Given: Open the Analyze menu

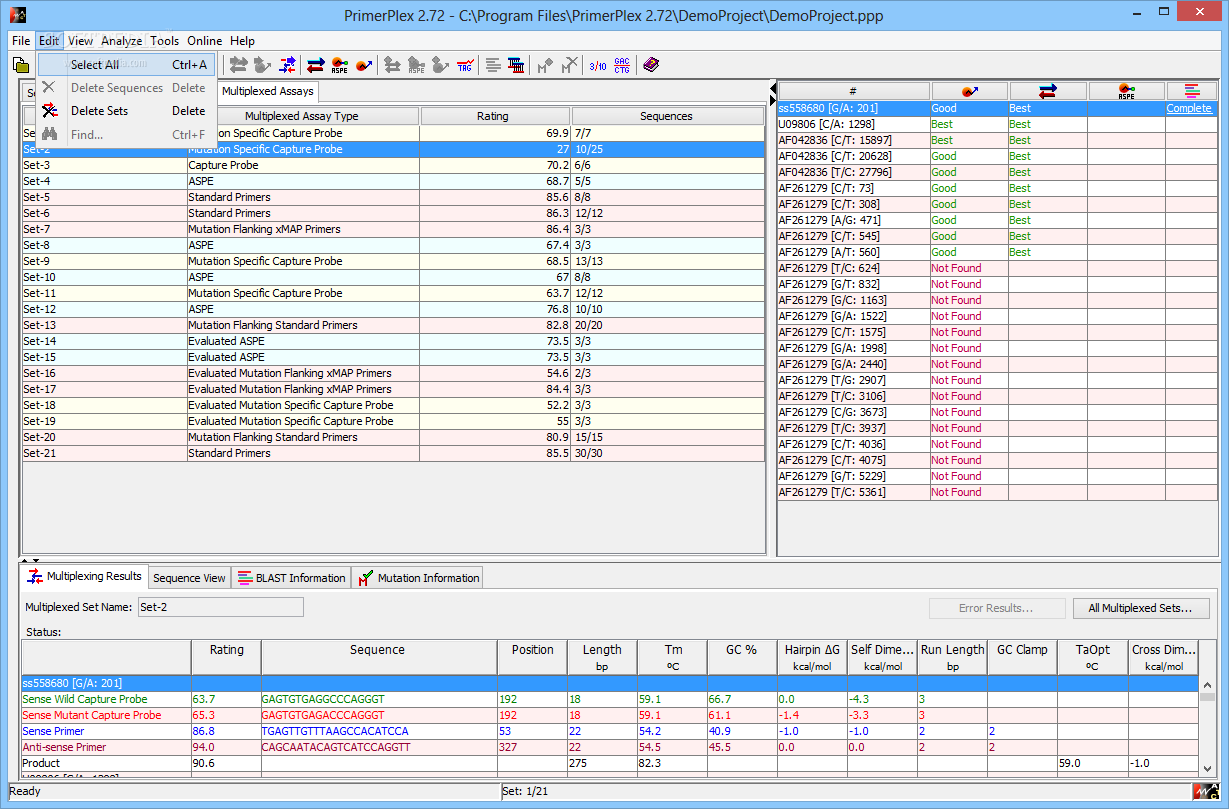Looking at the screenshot, I should click(x=121, y=41).
